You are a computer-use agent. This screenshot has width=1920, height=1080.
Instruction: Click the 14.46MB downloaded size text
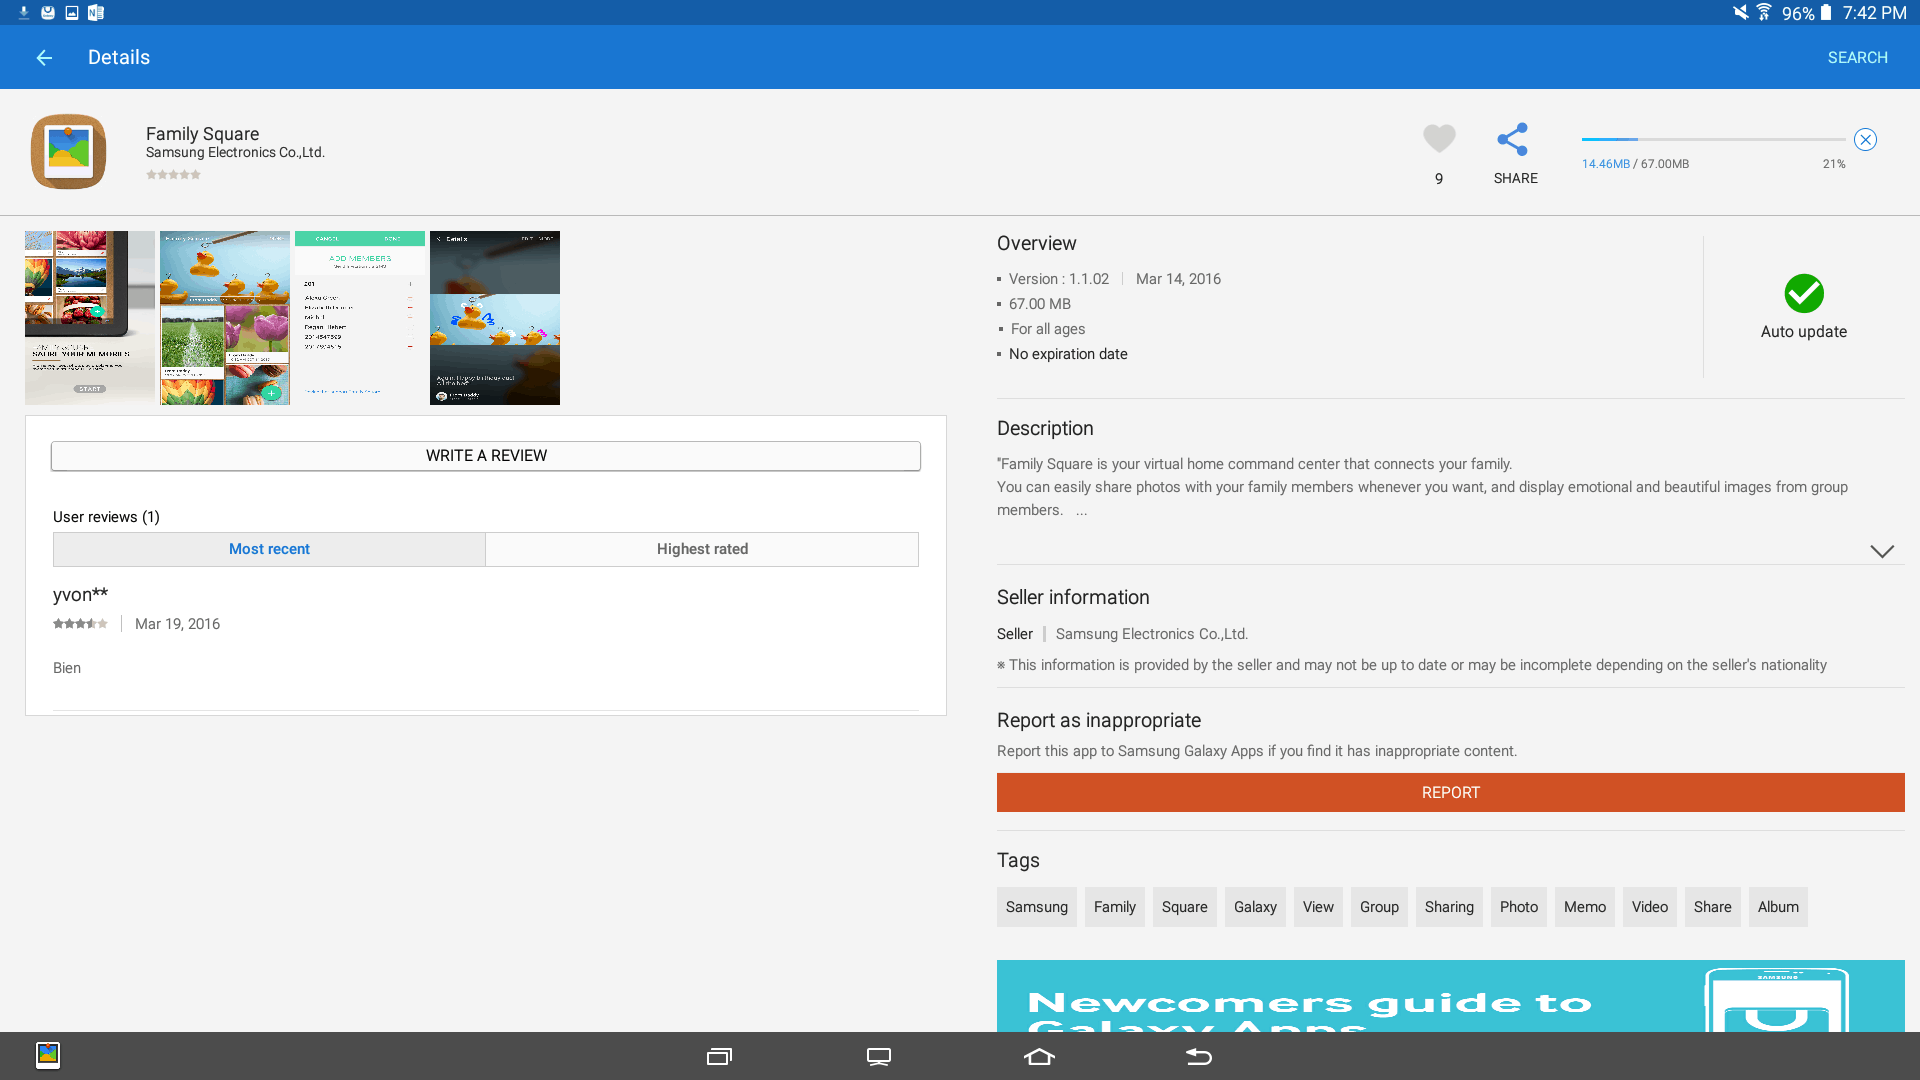(x=1606, y=164)
